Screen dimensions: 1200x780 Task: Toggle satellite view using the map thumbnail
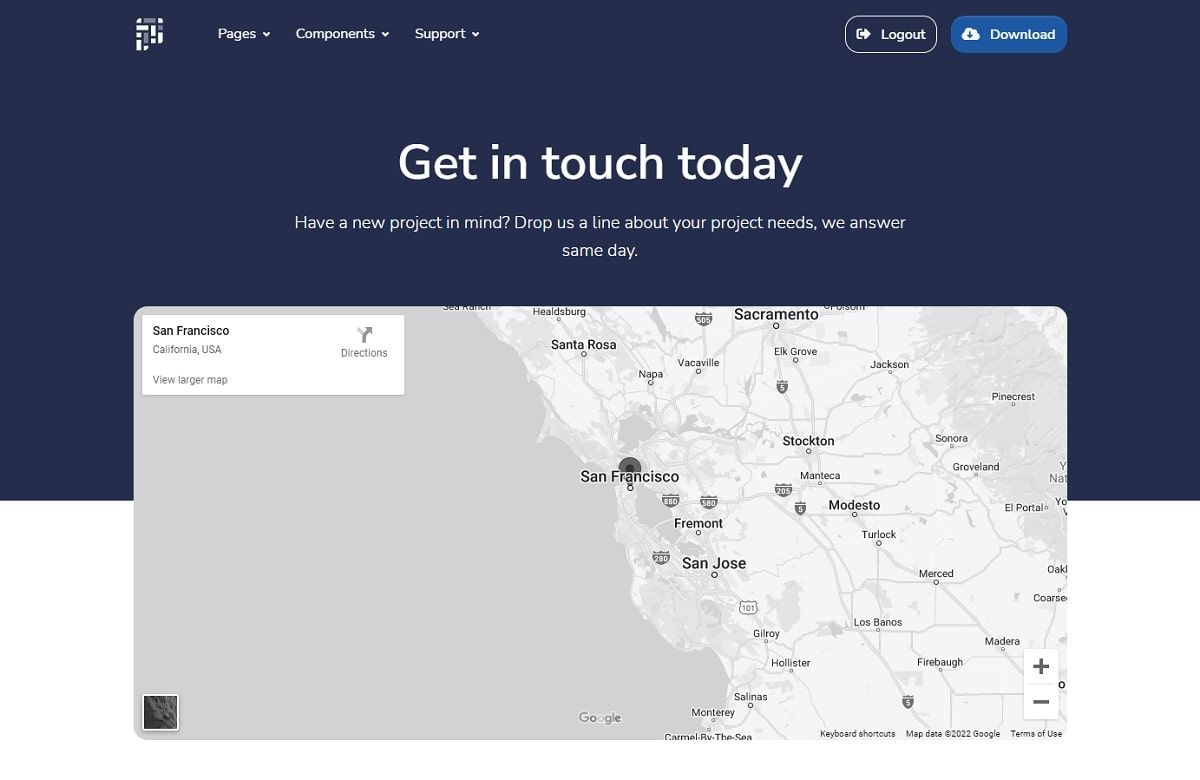[x=160, y=712]
